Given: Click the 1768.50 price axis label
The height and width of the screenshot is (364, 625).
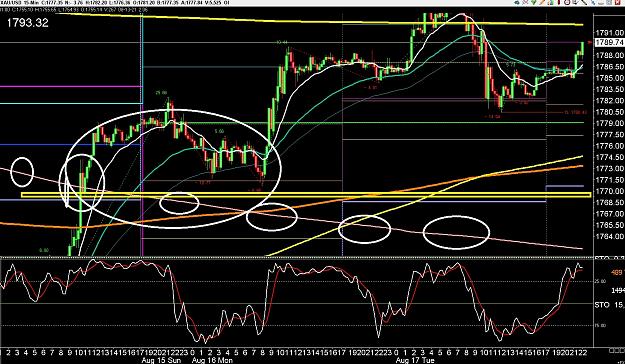Looking at the screenshot, I should coord(610,203).
